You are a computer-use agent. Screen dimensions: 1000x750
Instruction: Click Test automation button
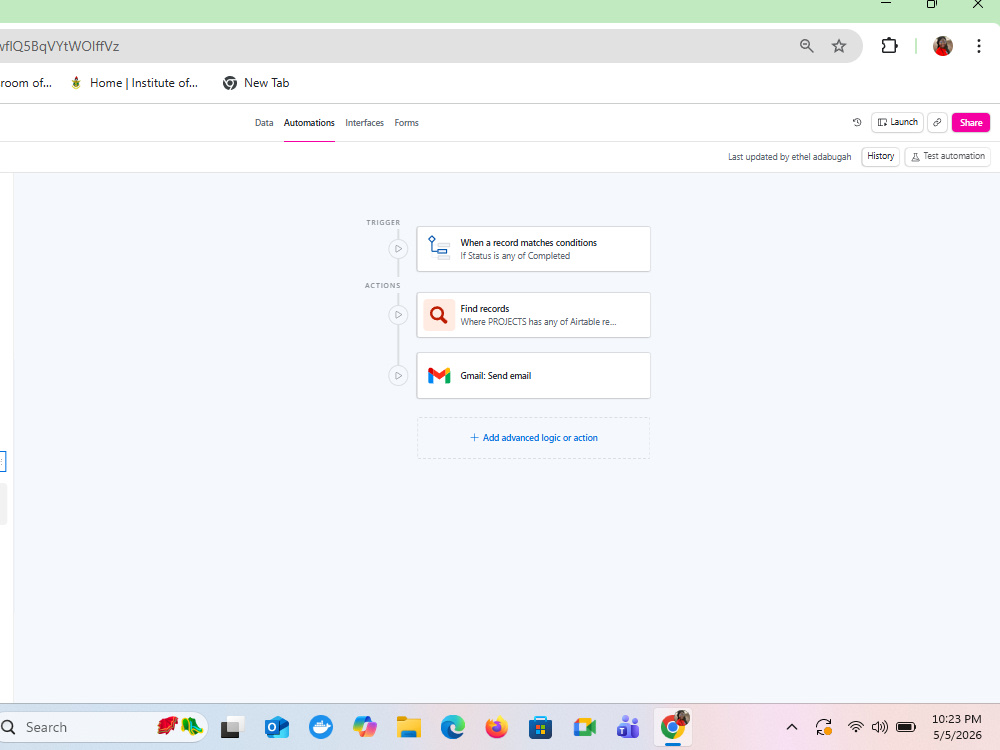click(x=947, y=156)
